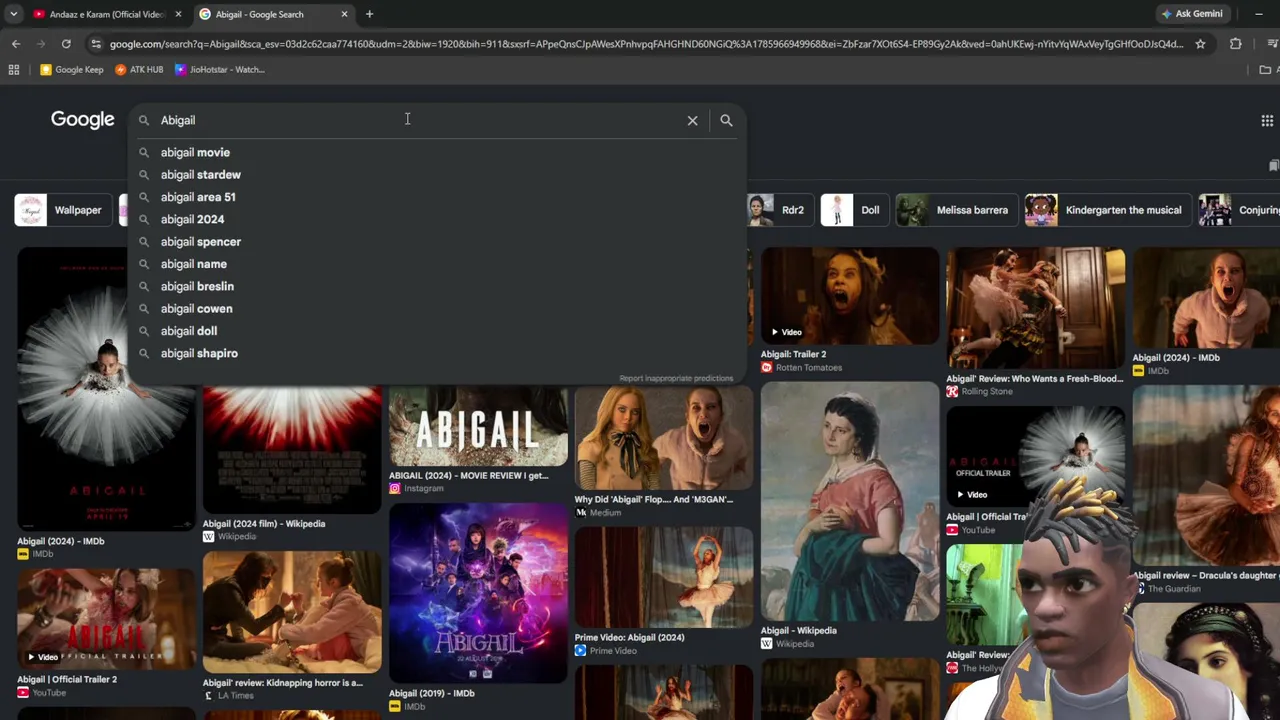Filter images by the Wallpaper chip
The image size is (1280, 720).
tap(62, 210)
